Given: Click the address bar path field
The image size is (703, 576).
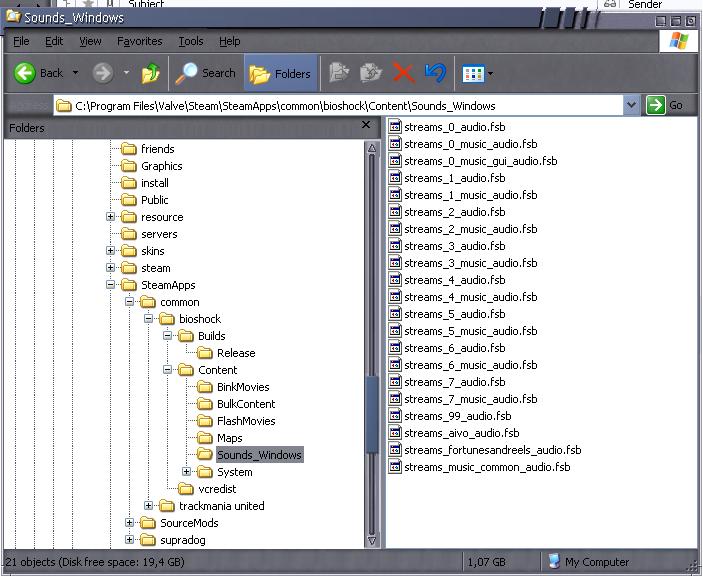Looking at the screenshot, I should tap(340, 105).
